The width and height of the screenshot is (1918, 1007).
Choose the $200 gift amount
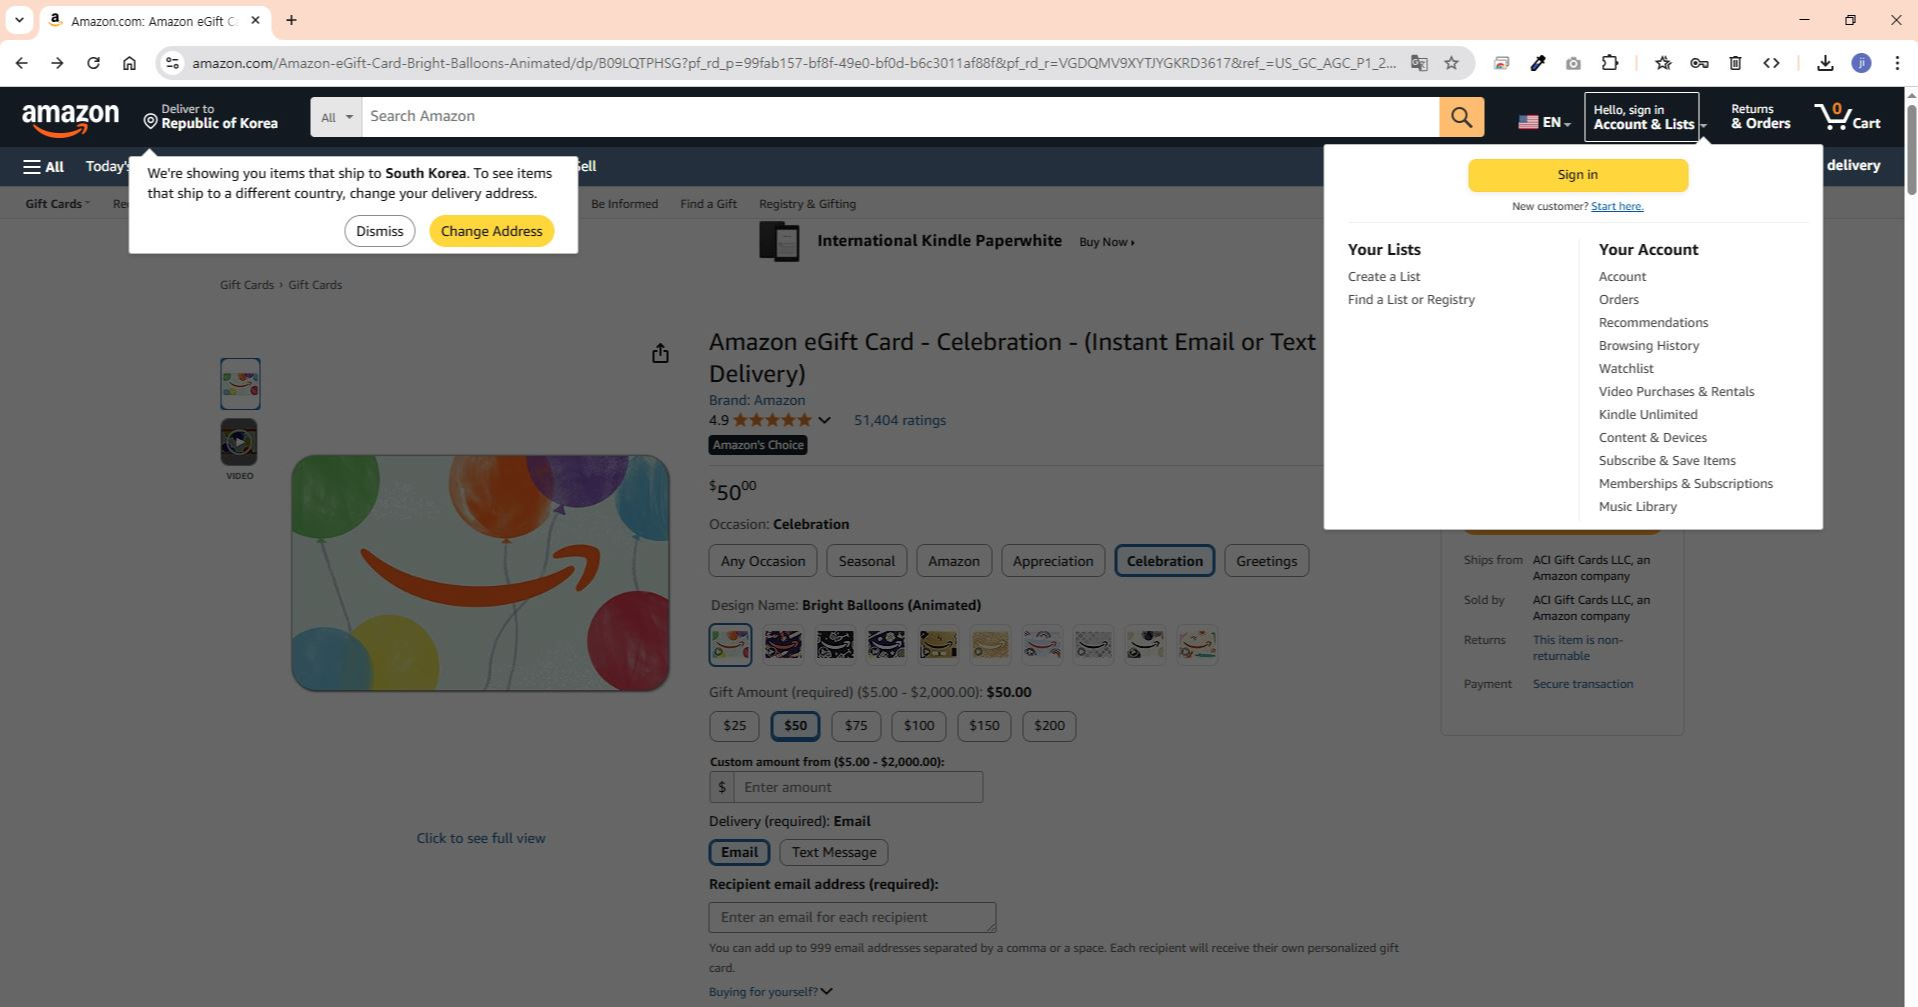pyautogui.click(x=1049, y=726)
